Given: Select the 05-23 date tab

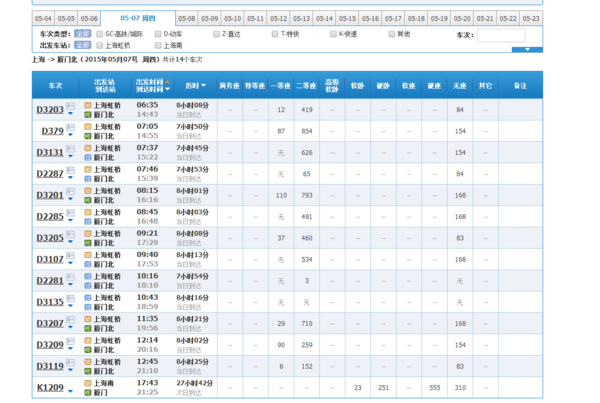Looking at the screenshot, I should click(x=530, y=18).
